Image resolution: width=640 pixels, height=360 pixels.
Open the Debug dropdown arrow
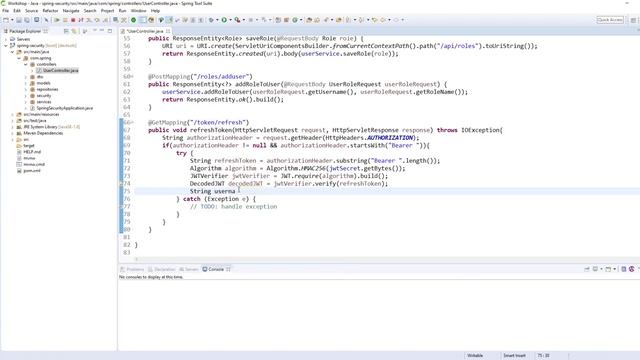(x=217, y=20)
